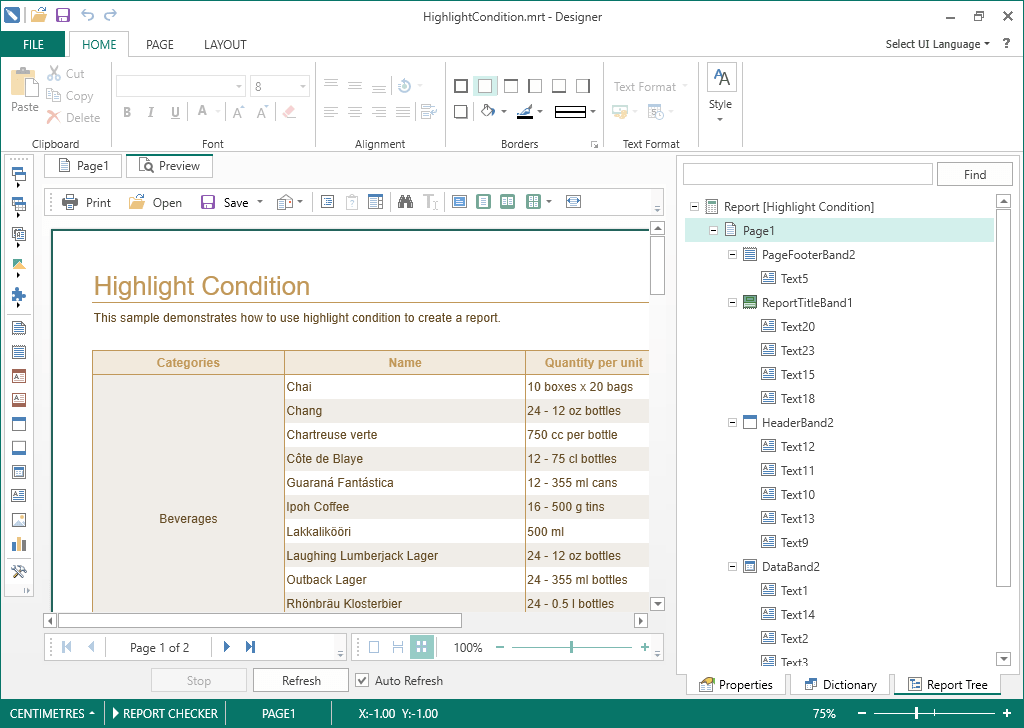Viewport: 1024px width, 728px height.
Task: Click the Clear Formatting eraser in Font group
Action: tap(289, 112)
